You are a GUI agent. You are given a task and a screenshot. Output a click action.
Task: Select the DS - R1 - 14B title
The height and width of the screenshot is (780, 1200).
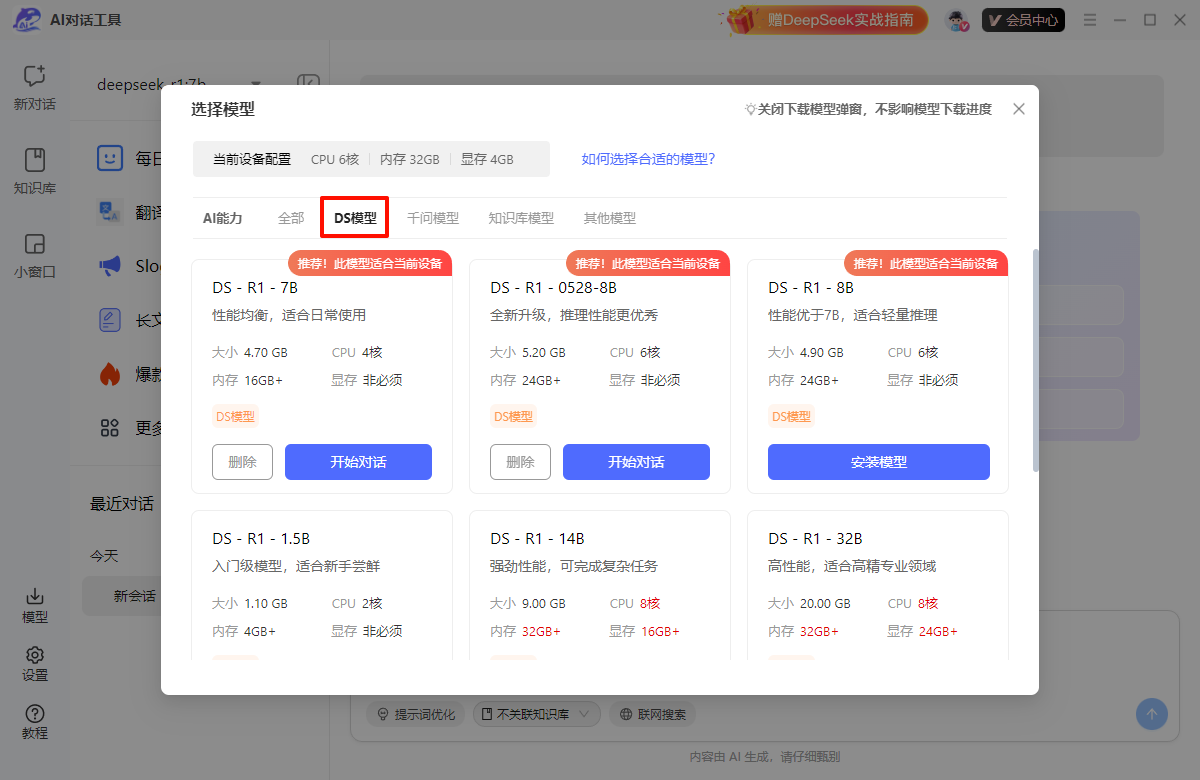click(537, 538)
